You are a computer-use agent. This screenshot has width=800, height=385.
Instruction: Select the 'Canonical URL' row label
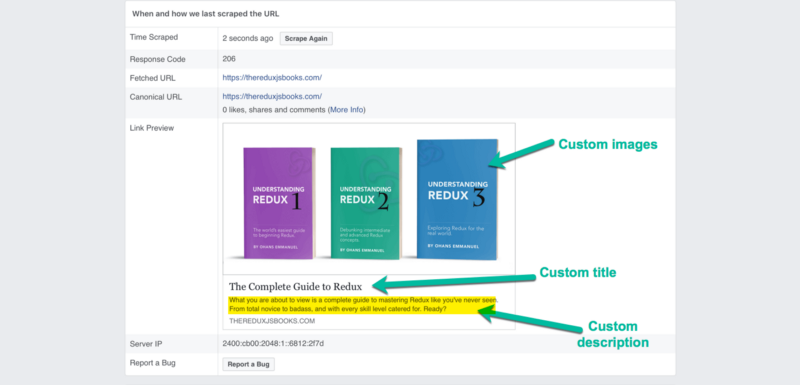(x=156, y=97)
